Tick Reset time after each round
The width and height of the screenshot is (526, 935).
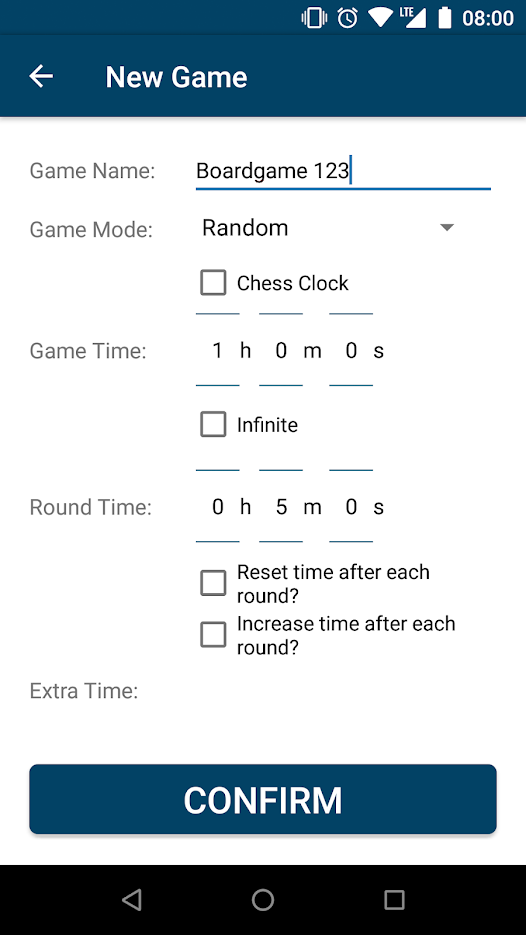point(213,583)
